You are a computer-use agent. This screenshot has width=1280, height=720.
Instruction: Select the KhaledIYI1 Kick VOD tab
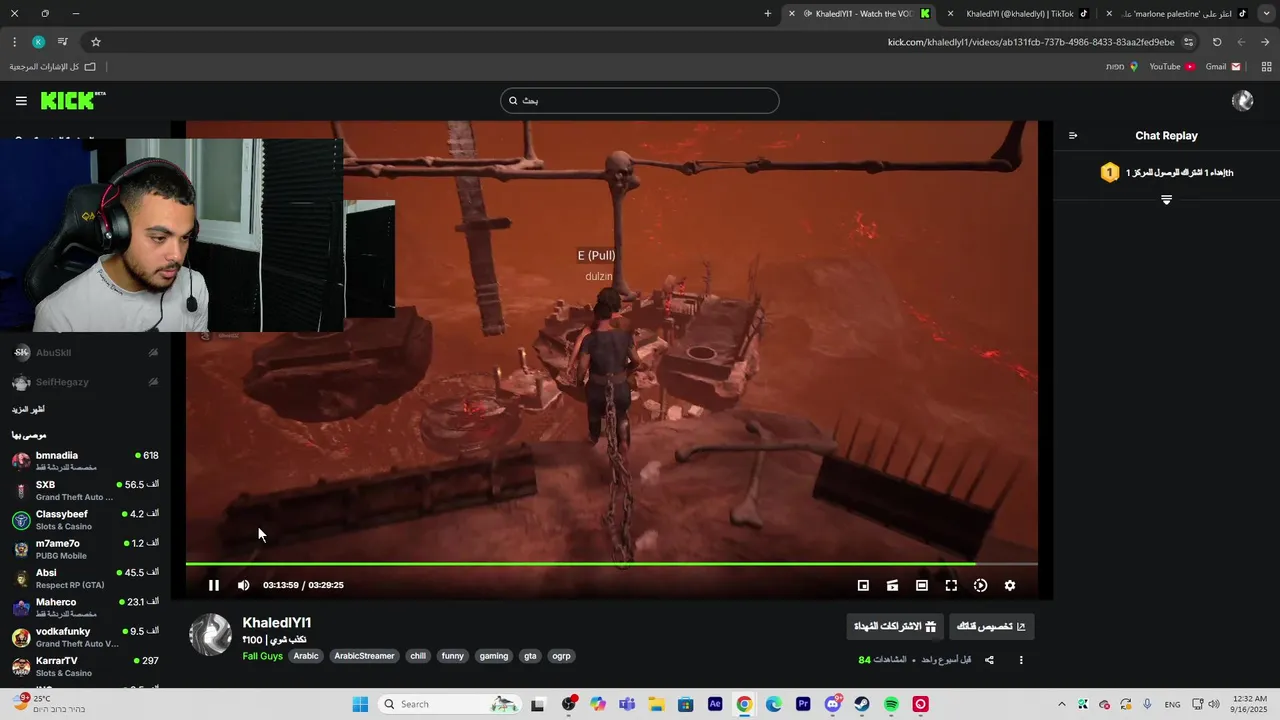(861, 14)
